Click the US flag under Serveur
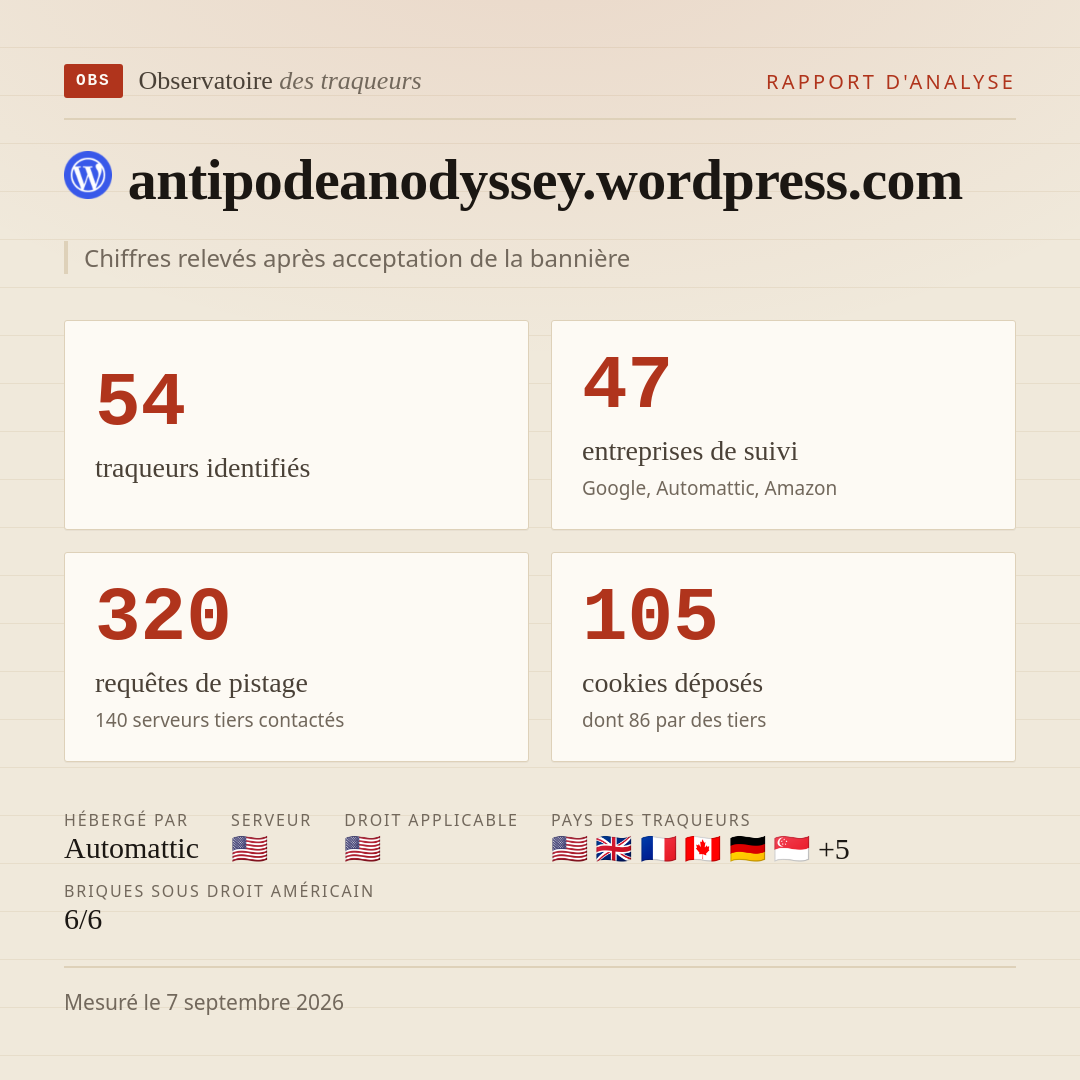 pyautogui.click(x=249, y=849)
